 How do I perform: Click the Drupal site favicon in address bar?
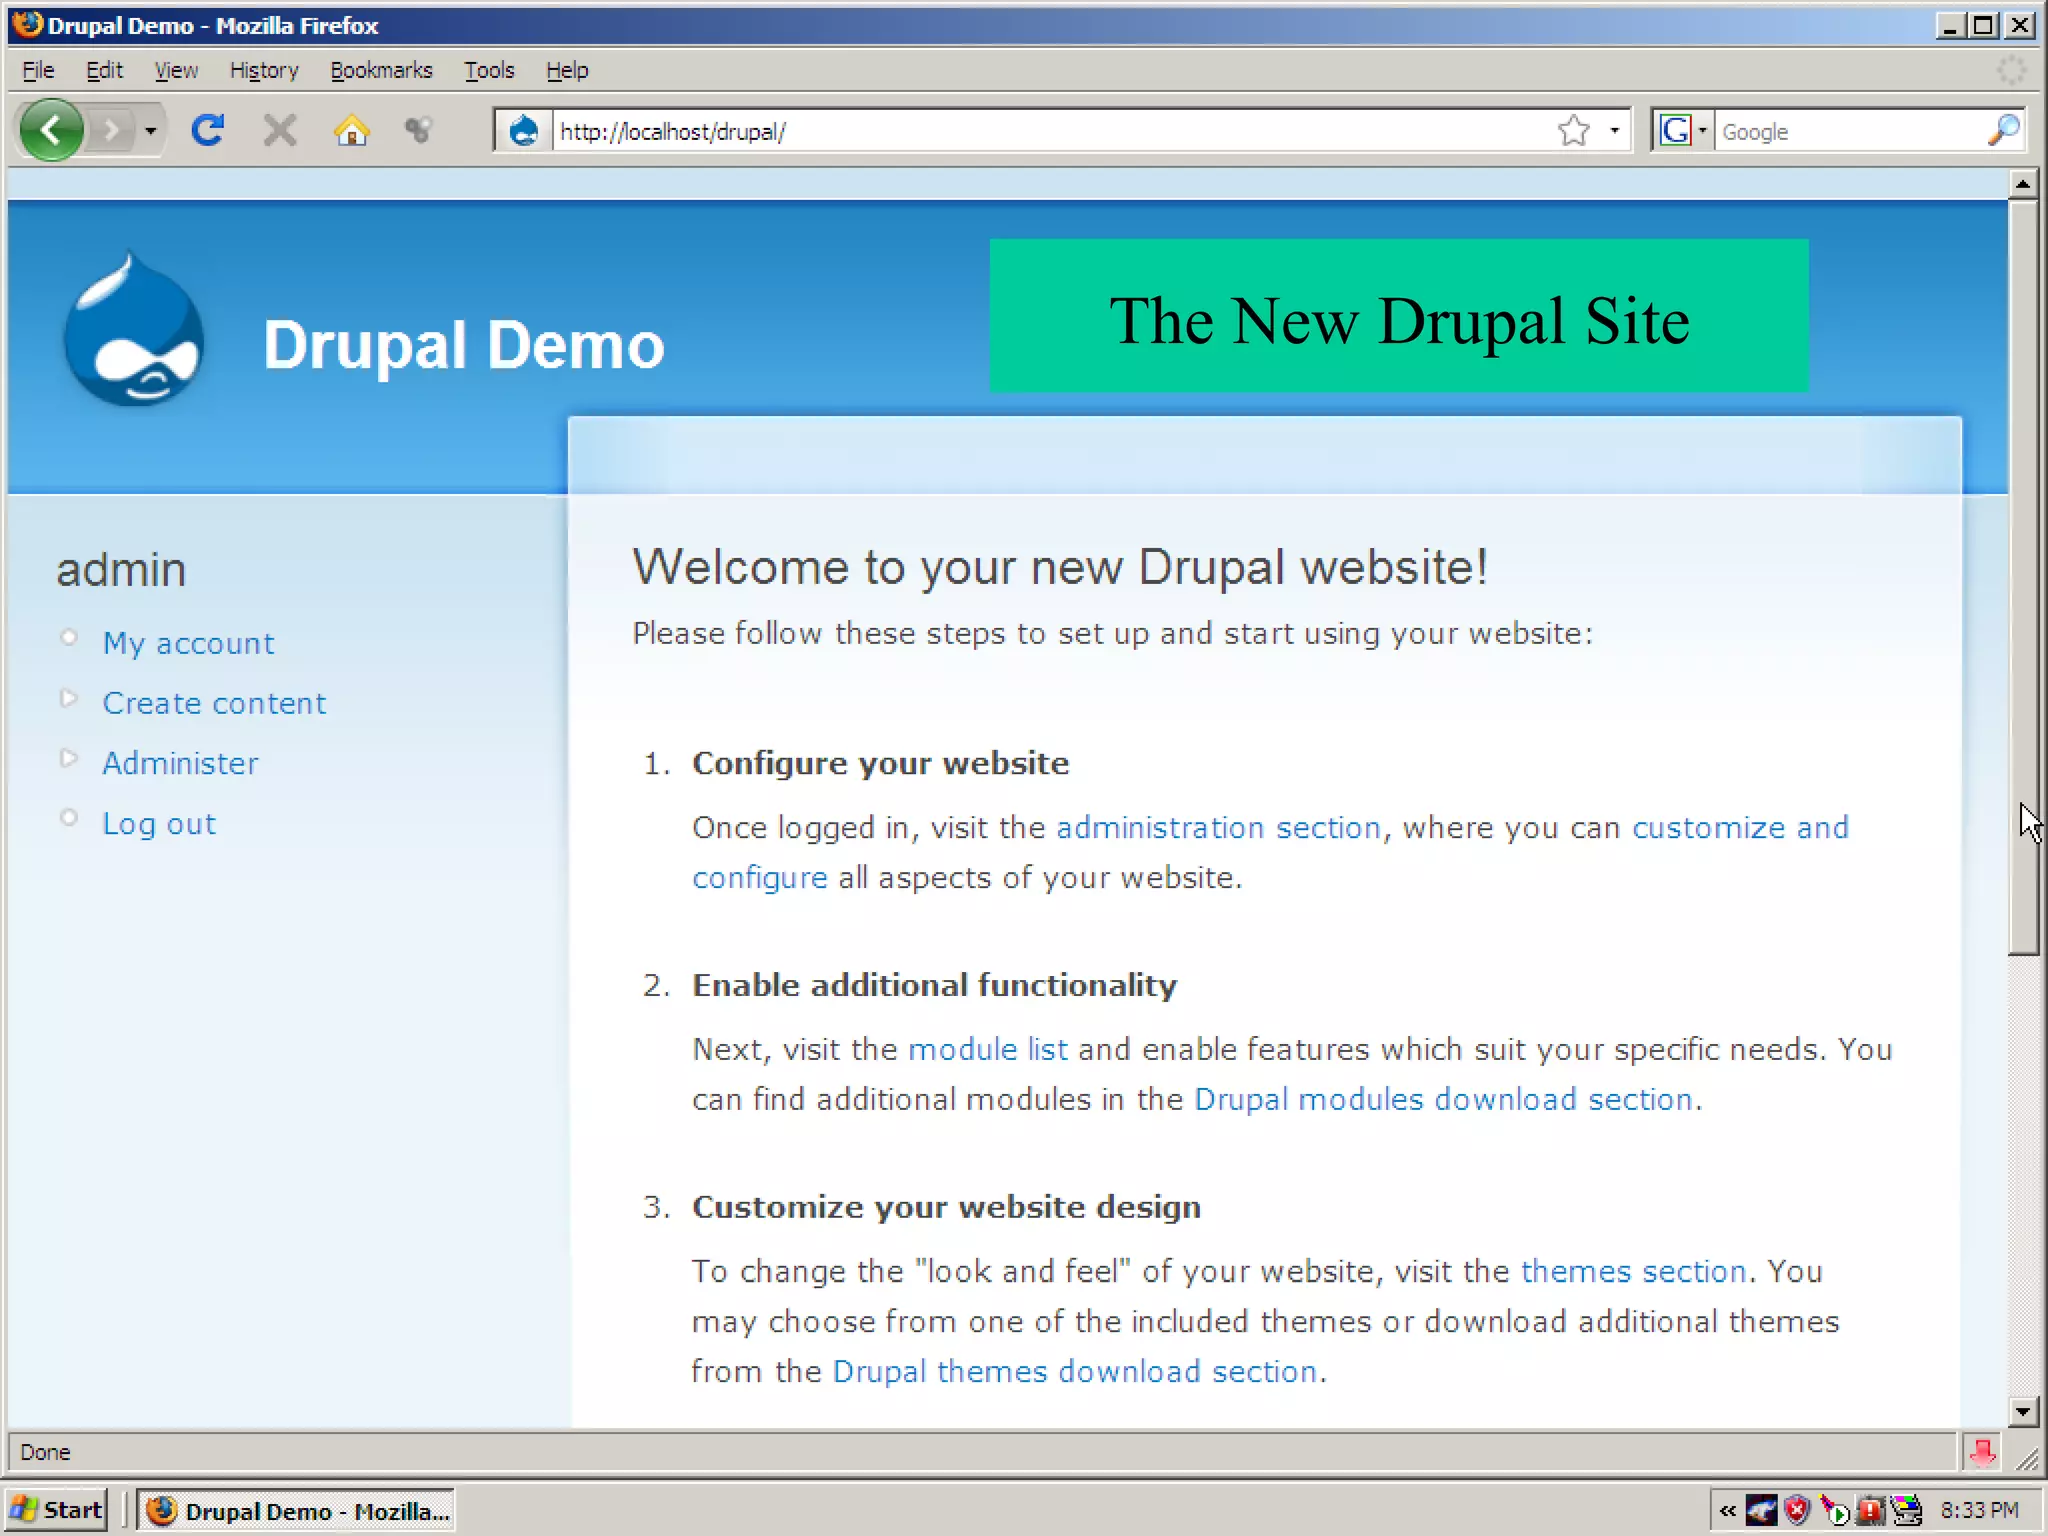(x=523, y=131)
